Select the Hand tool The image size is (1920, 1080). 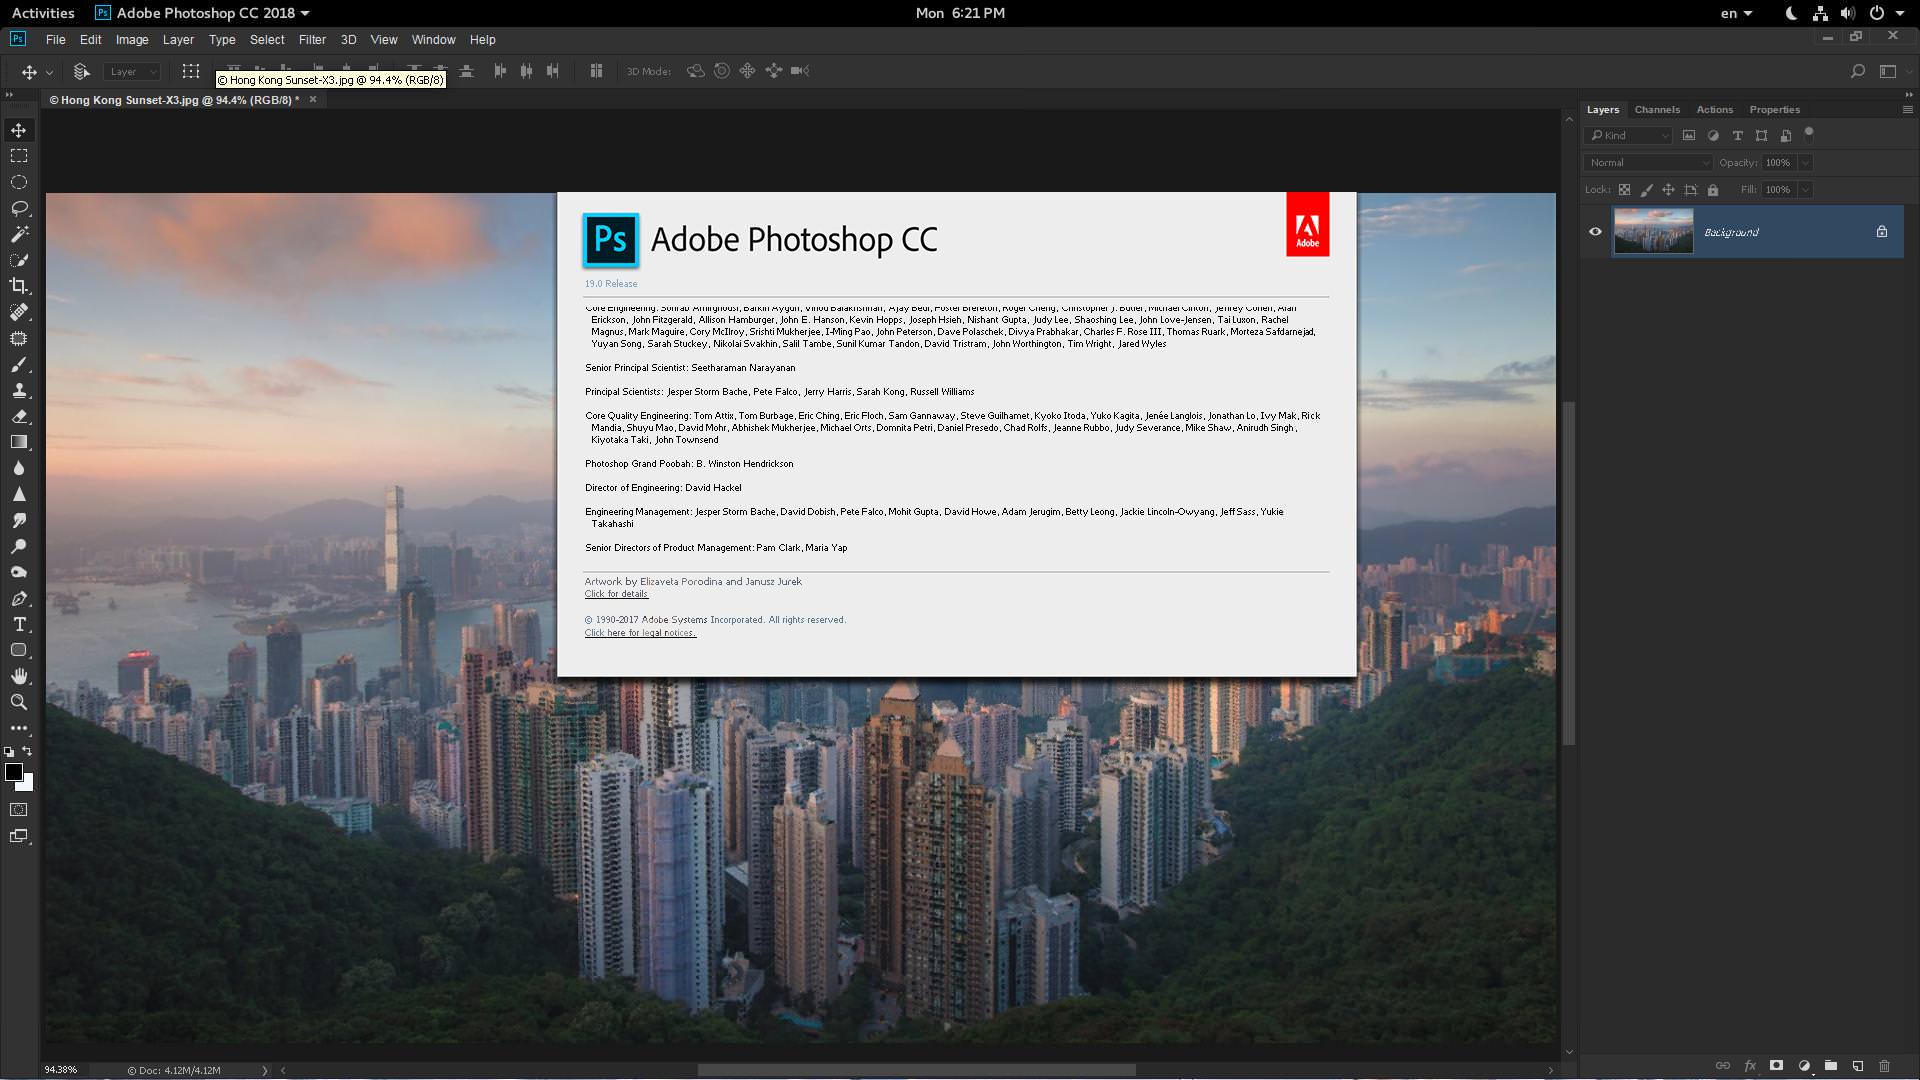tap(19, 676)
